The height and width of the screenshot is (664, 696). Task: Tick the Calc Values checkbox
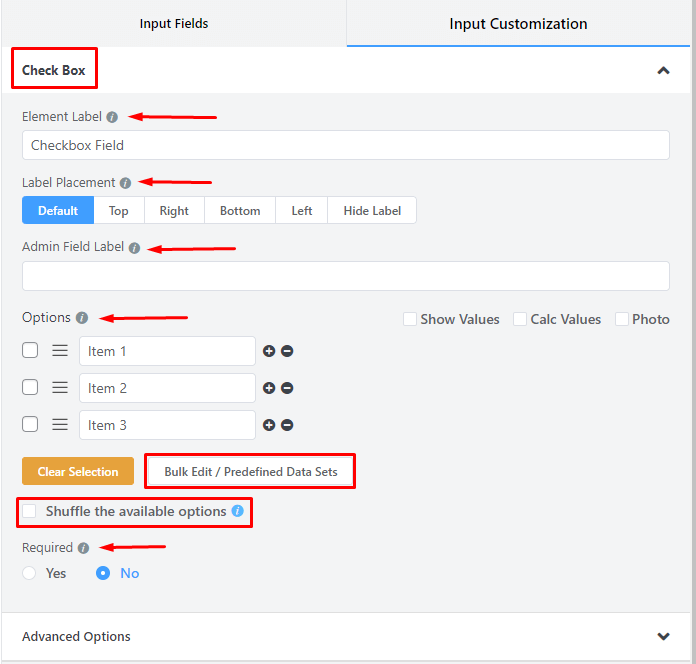pos(520,319)
